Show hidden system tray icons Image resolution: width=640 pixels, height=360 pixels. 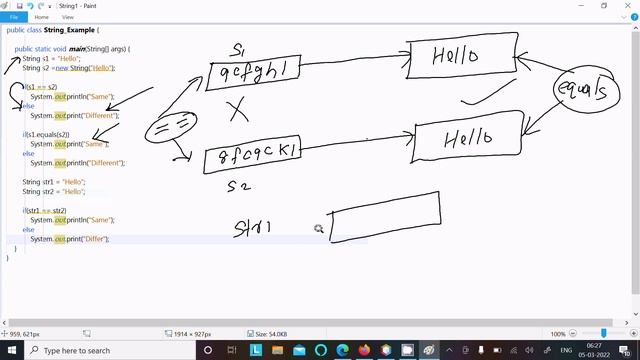click(449, 350)
